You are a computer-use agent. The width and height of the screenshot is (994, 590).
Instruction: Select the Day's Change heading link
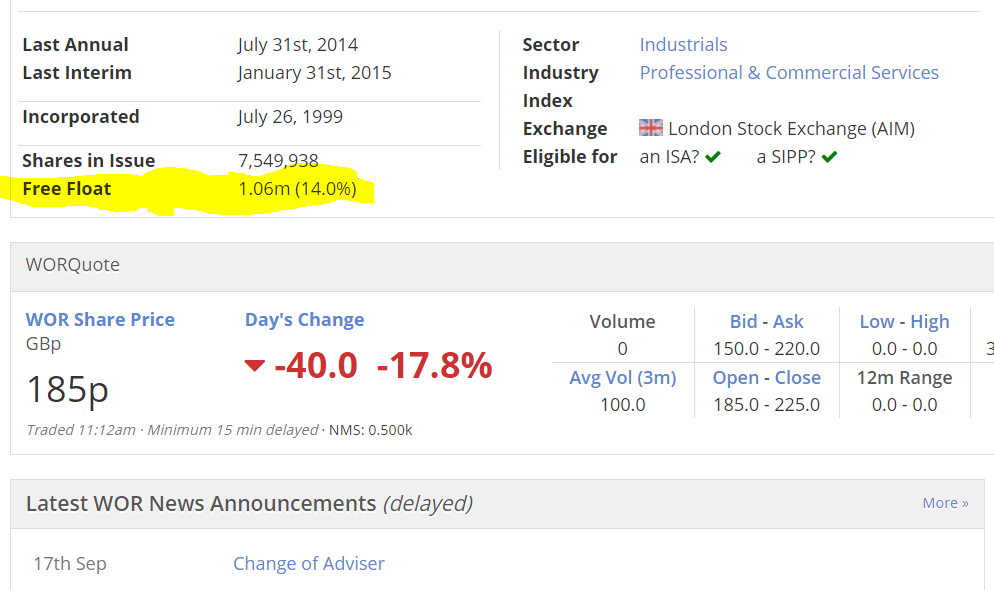(304, 320)
